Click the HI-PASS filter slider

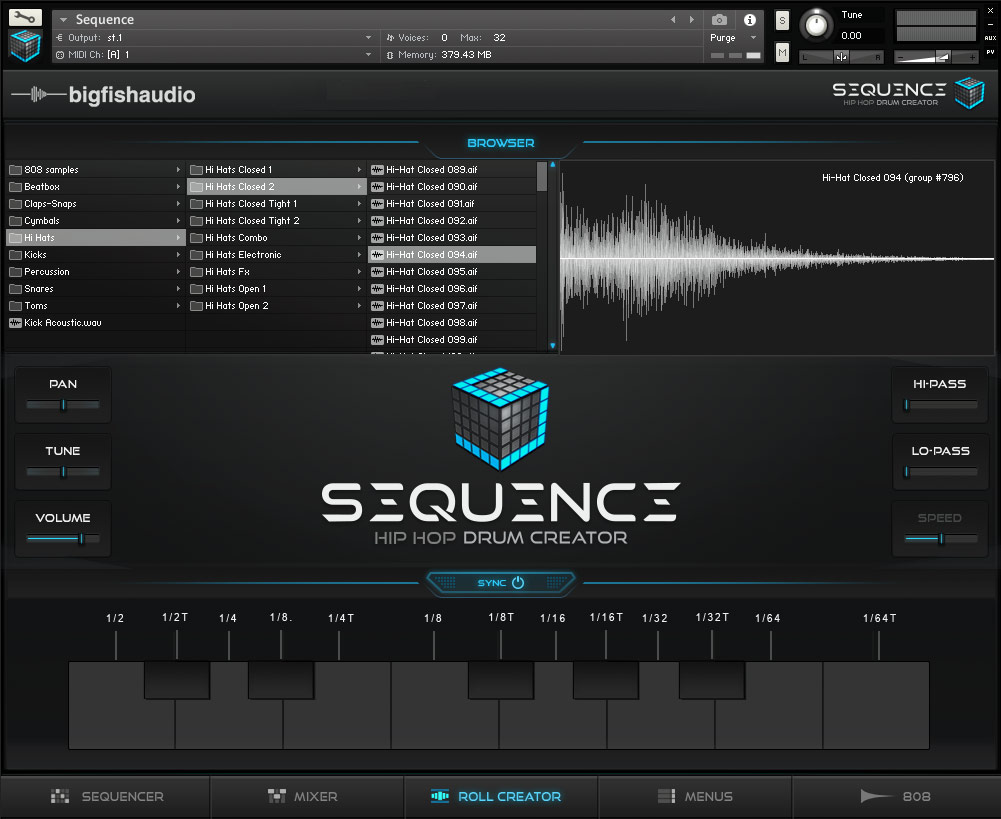point(939,404)
